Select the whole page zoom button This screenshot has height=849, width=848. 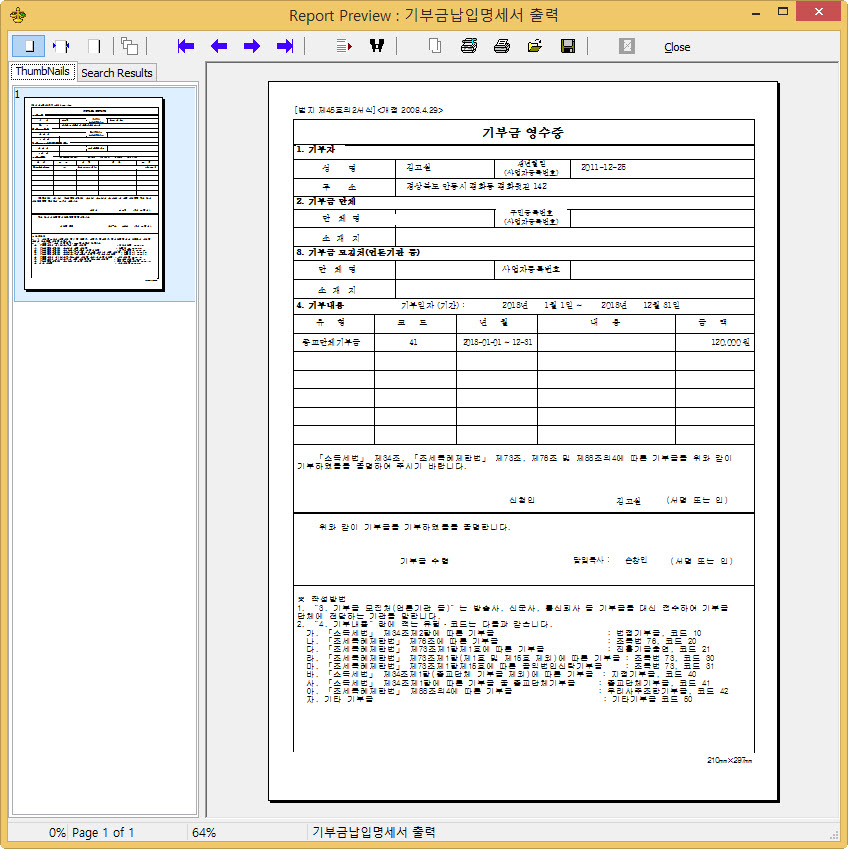click(28, 46)
